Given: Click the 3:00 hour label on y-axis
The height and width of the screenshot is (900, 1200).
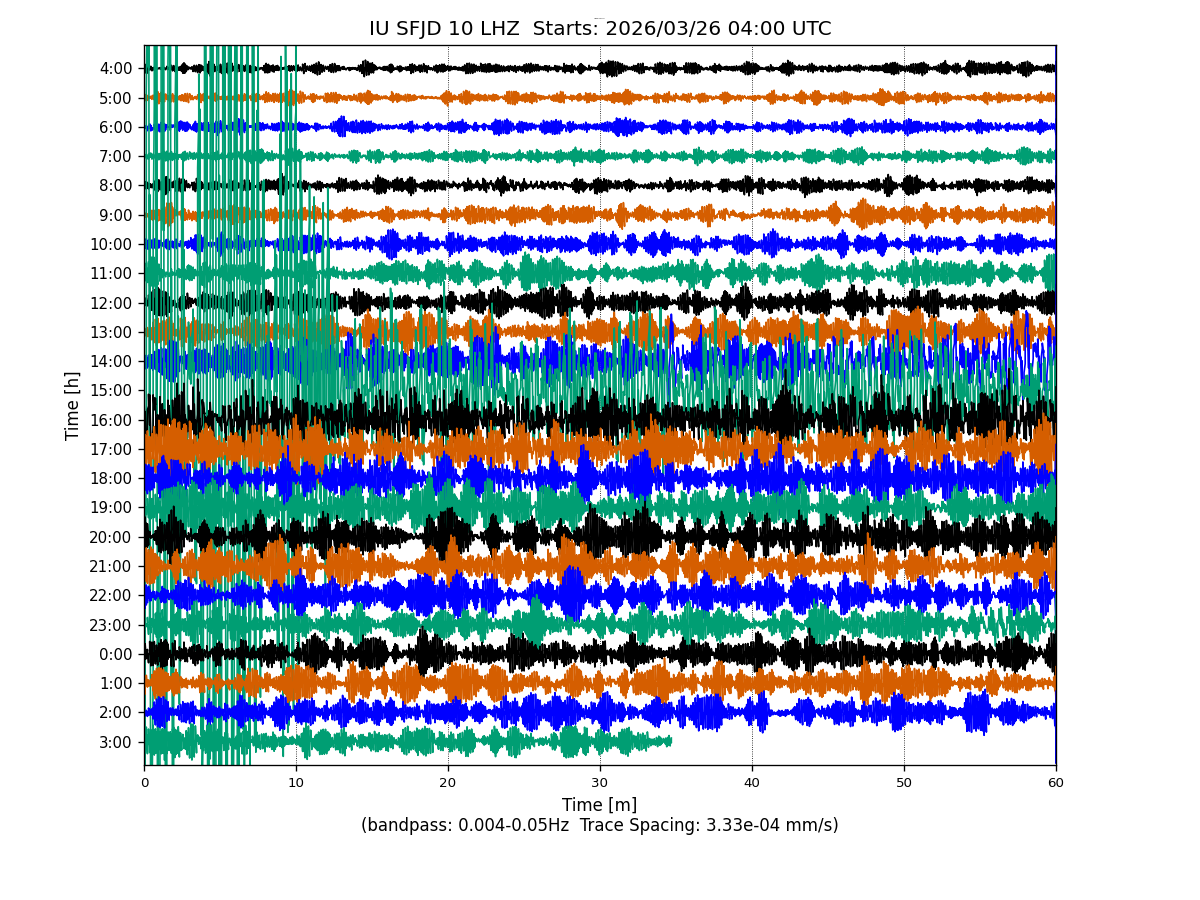Looking at the screenshot, I should [116, 742].
